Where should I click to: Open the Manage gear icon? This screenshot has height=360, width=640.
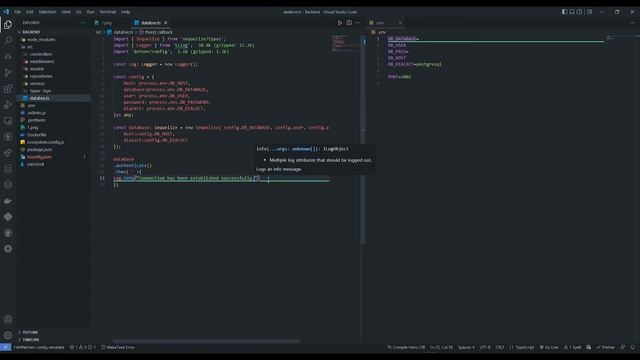click(8, 336)
